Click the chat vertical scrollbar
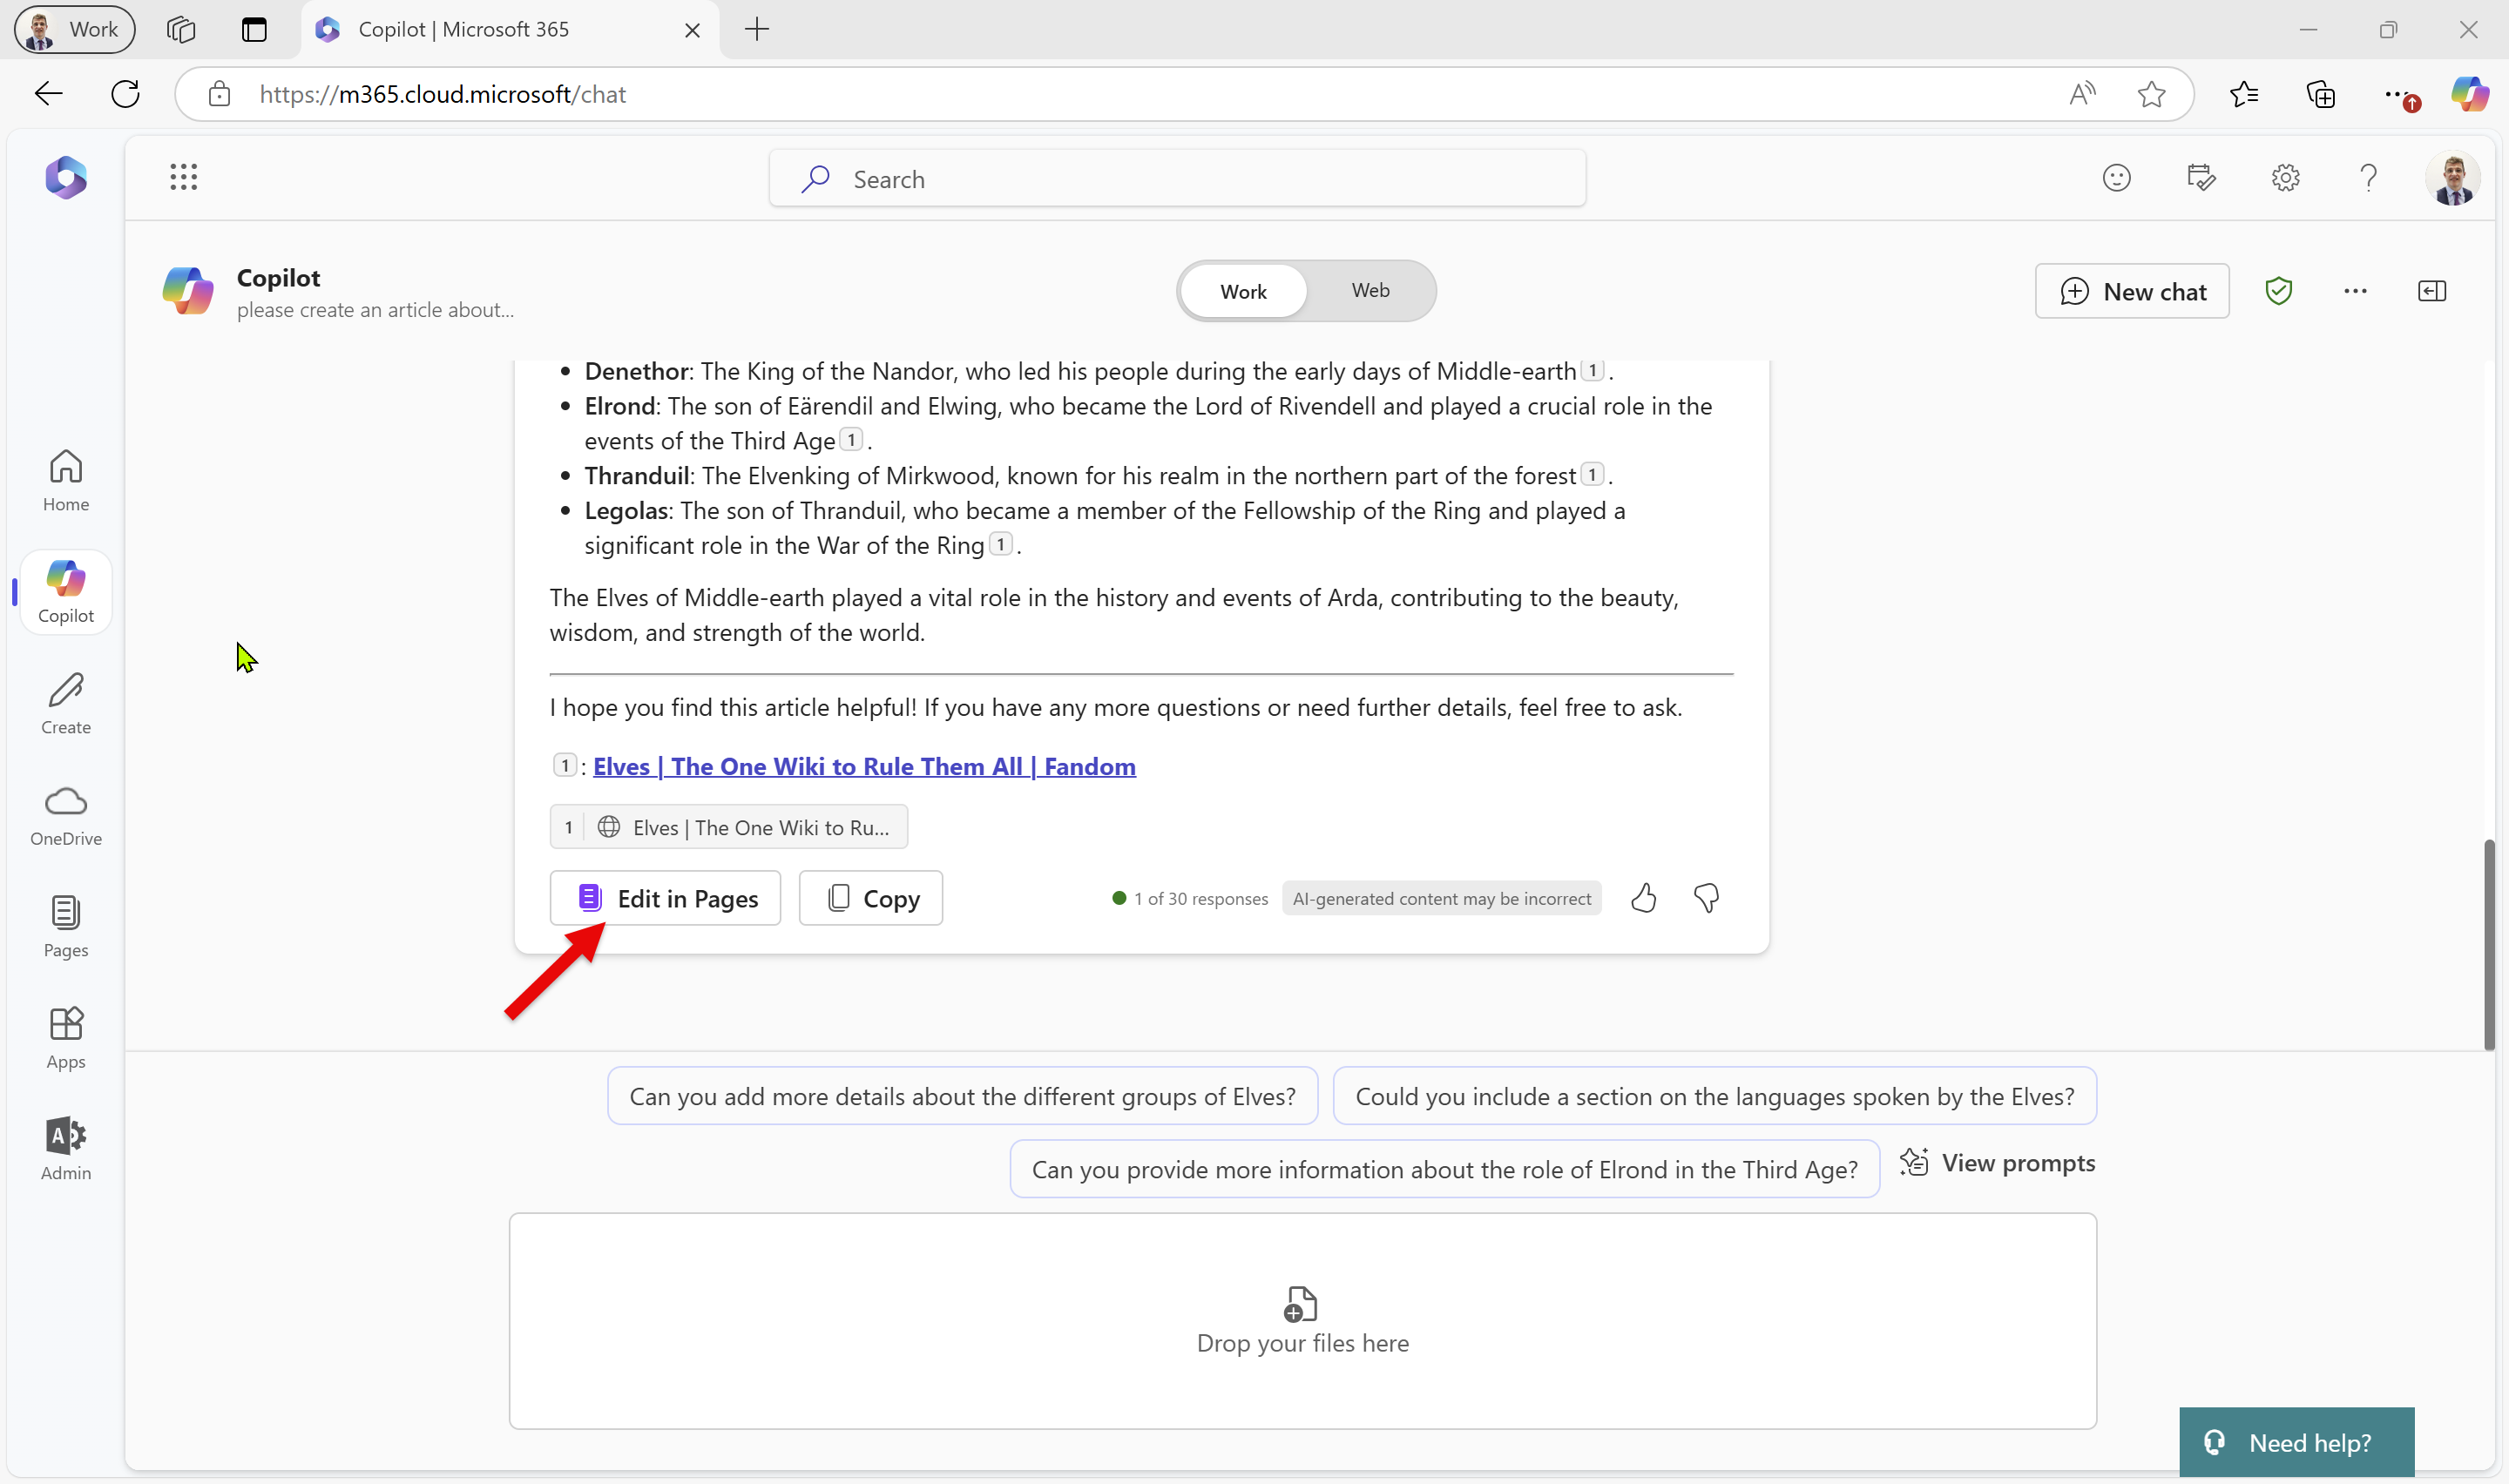The width and height of the screenshot is (2509, 1484). pyautogui.click(x=2489, y=945)
